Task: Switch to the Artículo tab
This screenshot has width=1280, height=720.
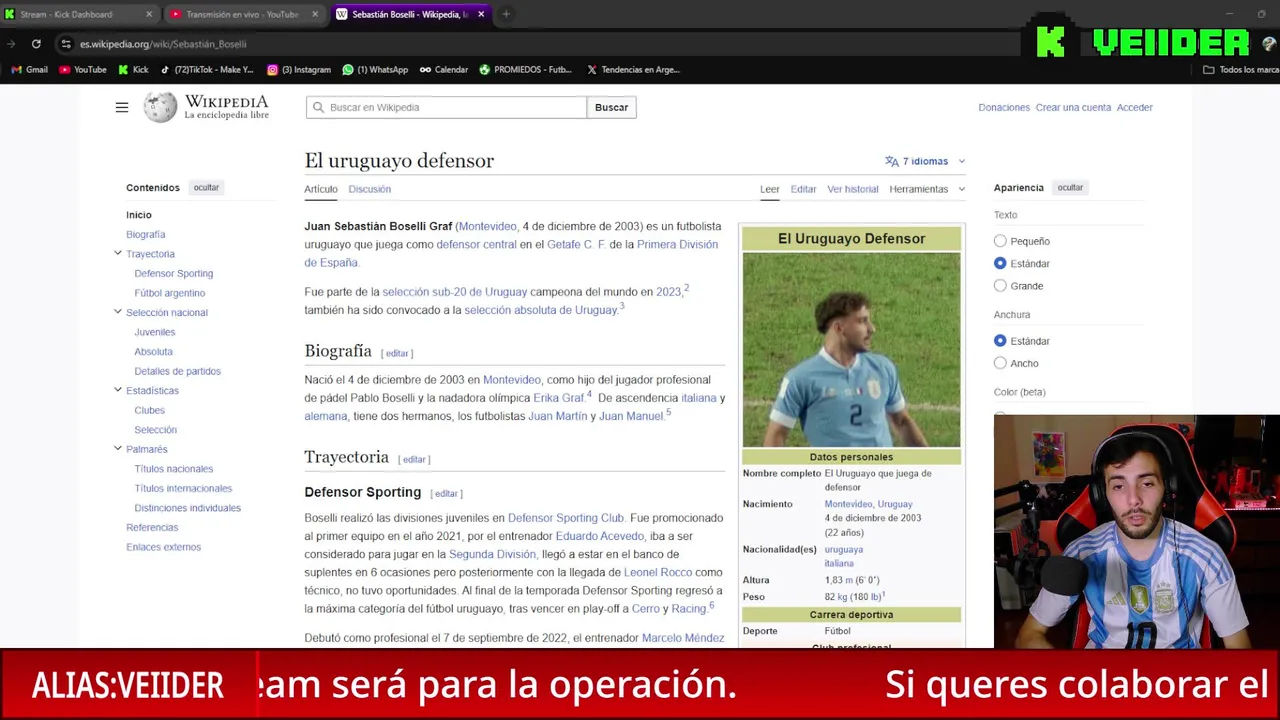Action: 321,189
